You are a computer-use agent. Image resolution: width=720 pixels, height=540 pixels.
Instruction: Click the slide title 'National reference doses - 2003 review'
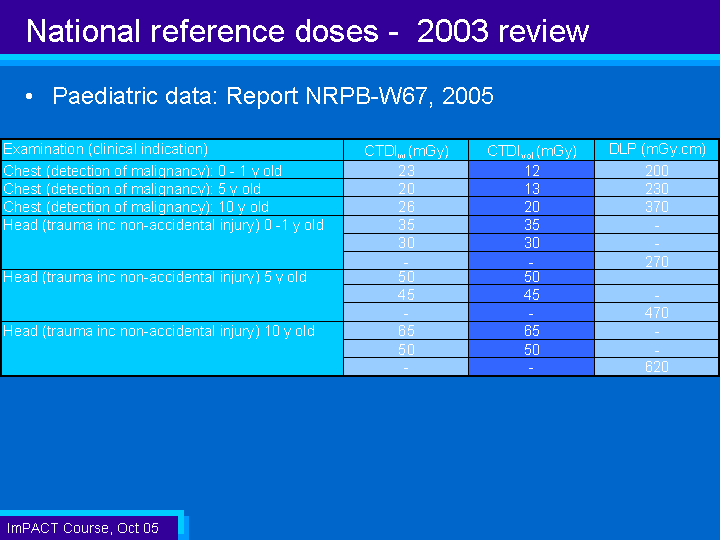click(307, 31)
